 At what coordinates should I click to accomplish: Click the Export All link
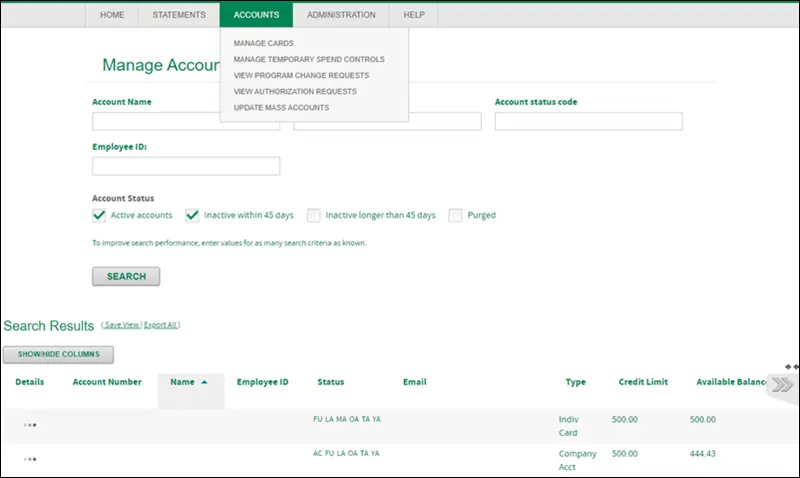coord(160,325)
